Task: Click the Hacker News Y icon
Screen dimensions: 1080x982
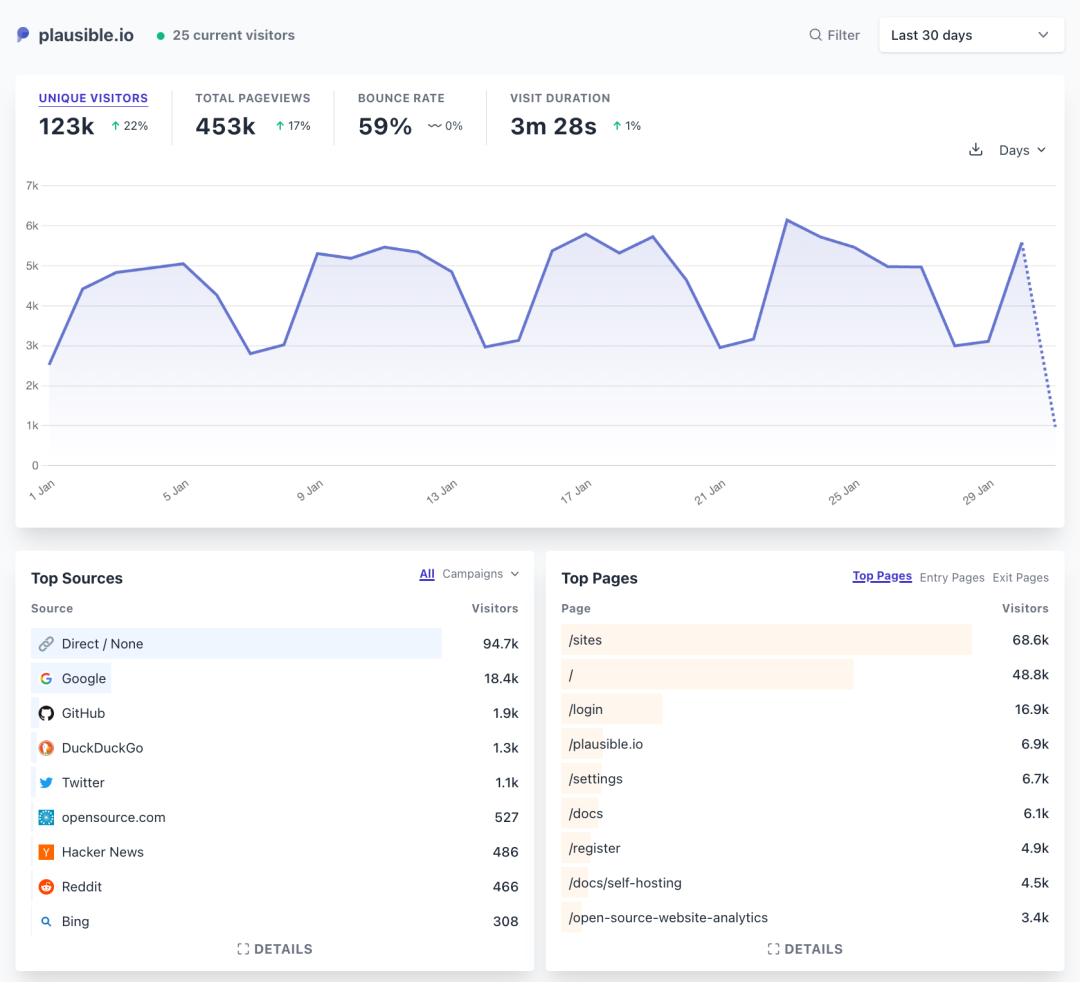Action: (x=46, y=852)
